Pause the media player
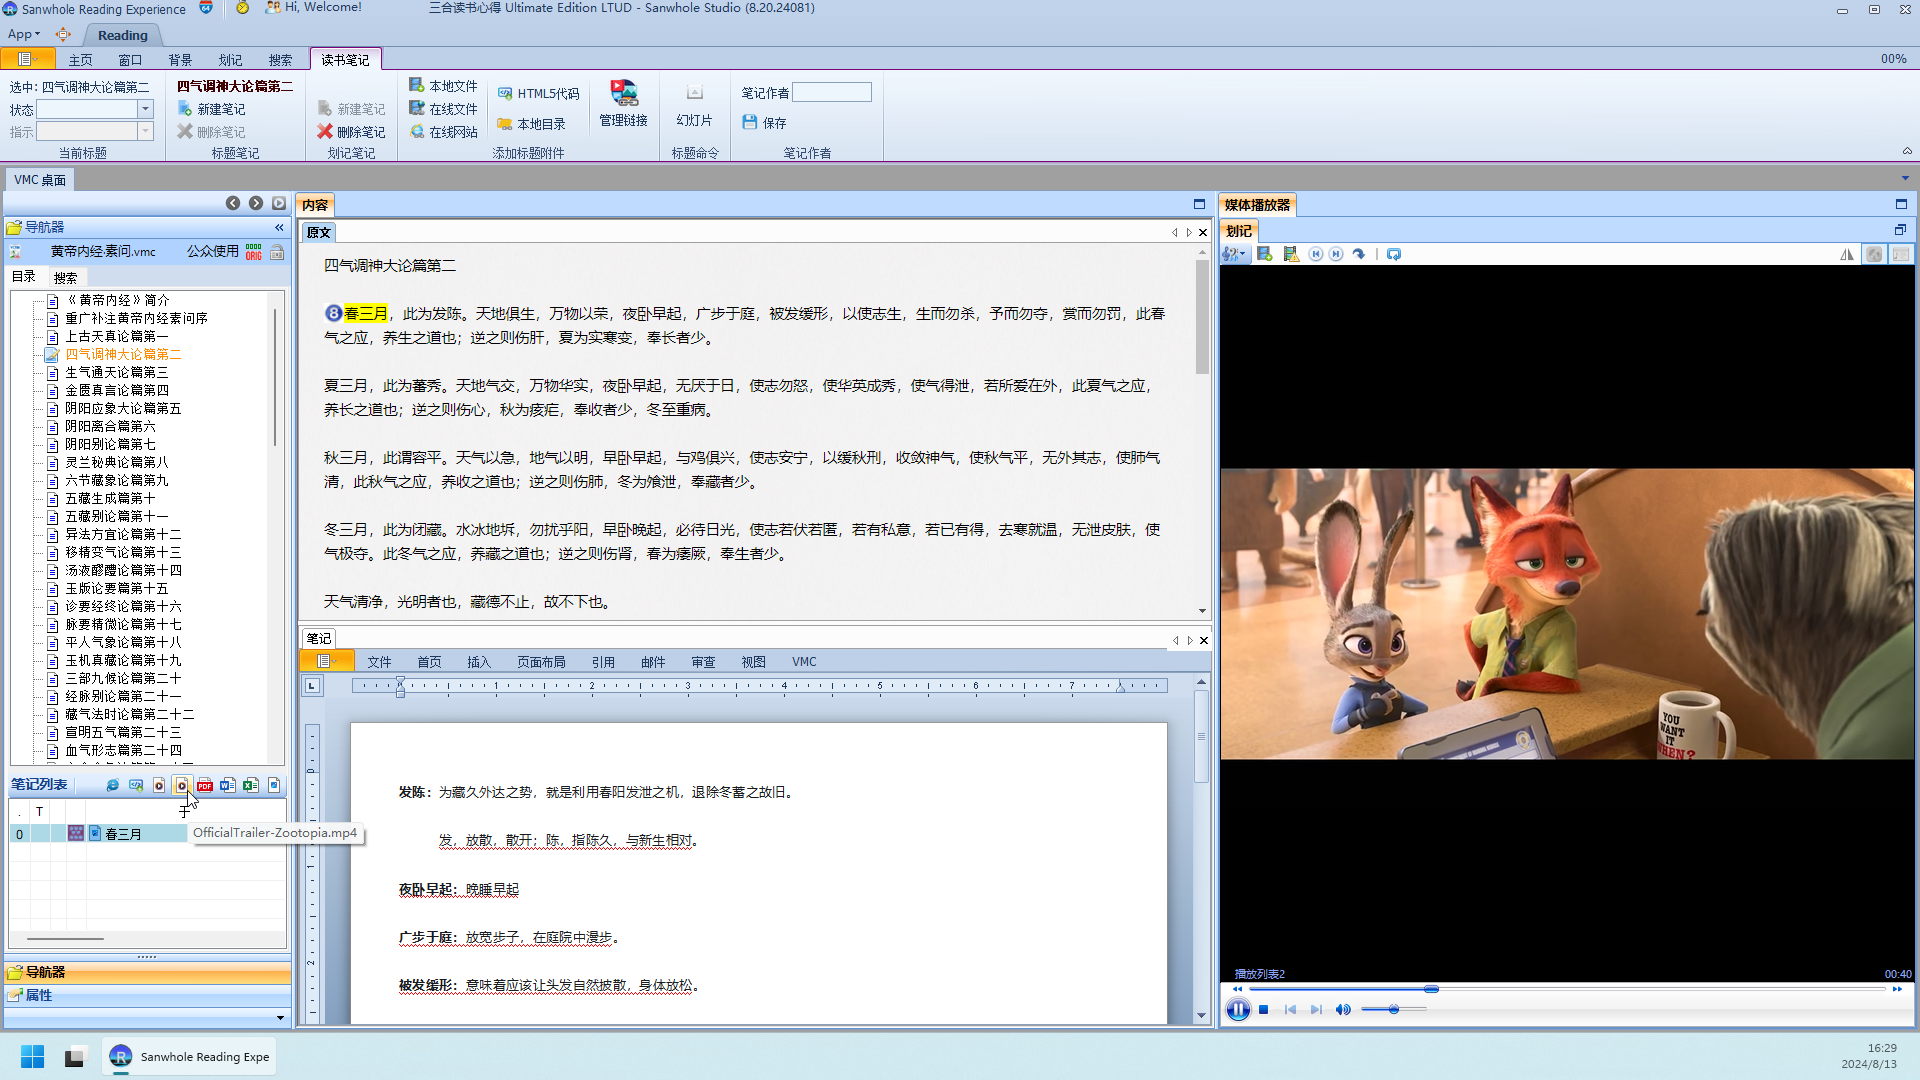The image size is (1920, 1080). [x=1238, y=1010]
